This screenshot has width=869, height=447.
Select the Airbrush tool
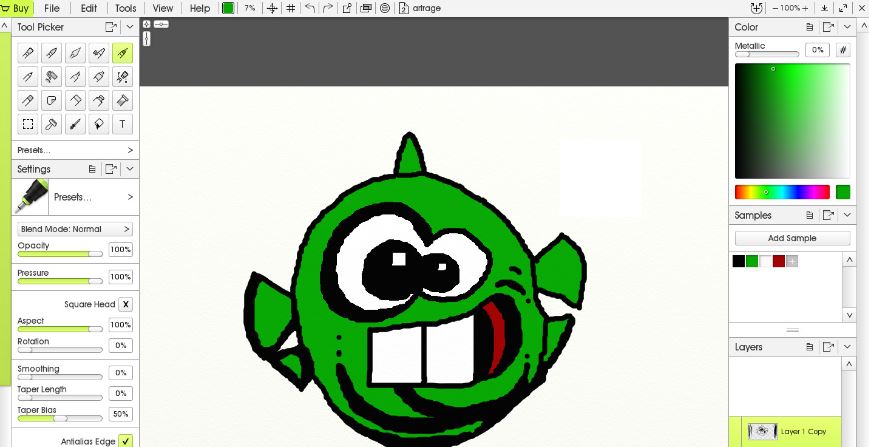[99, 53]
